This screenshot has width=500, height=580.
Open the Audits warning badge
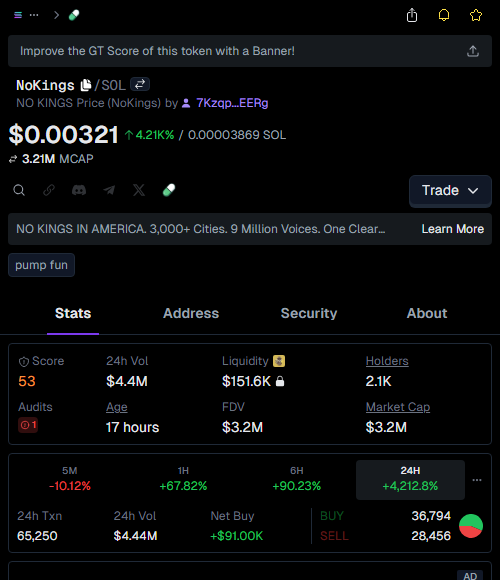pyautogui.click(x=28, y=425)
